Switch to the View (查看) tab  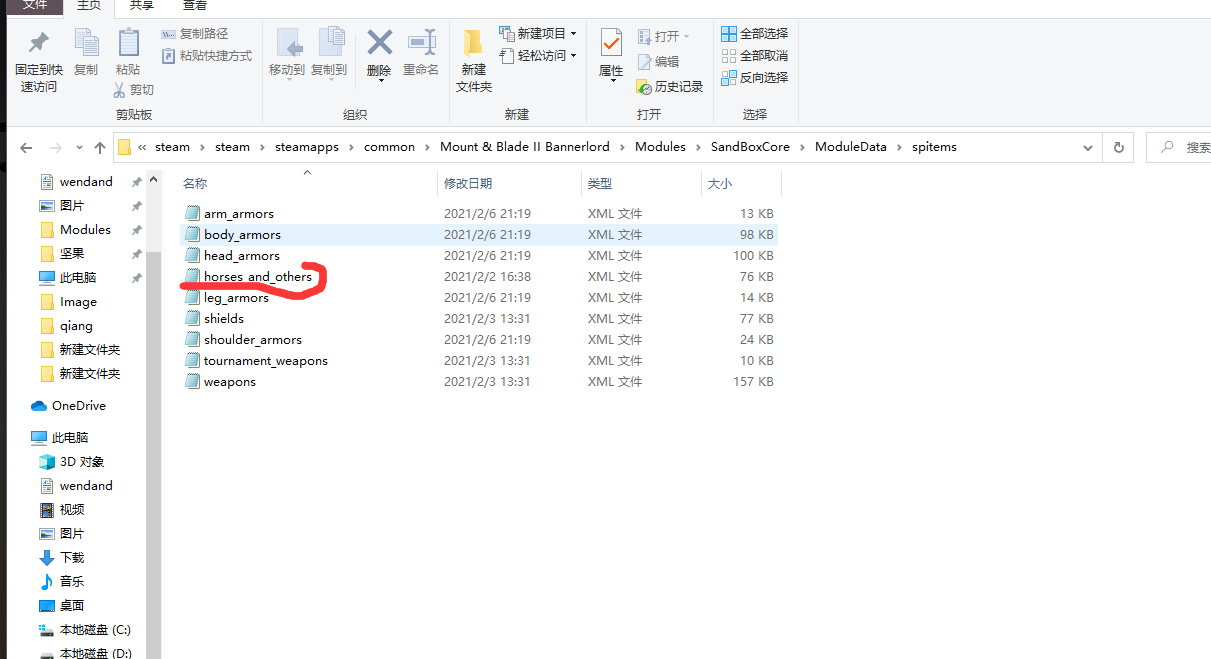pyautogui.click(x=194, y=6)
